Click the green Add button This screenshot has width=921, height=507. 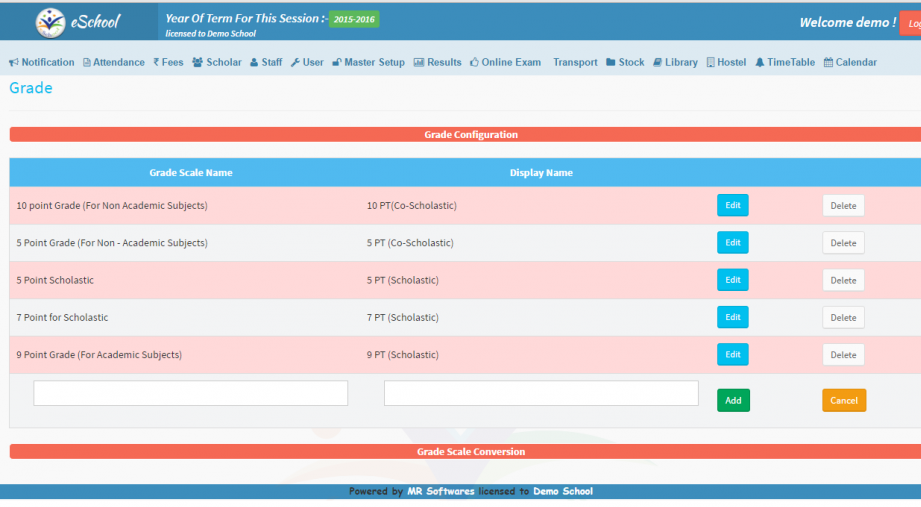click(733, 400)
